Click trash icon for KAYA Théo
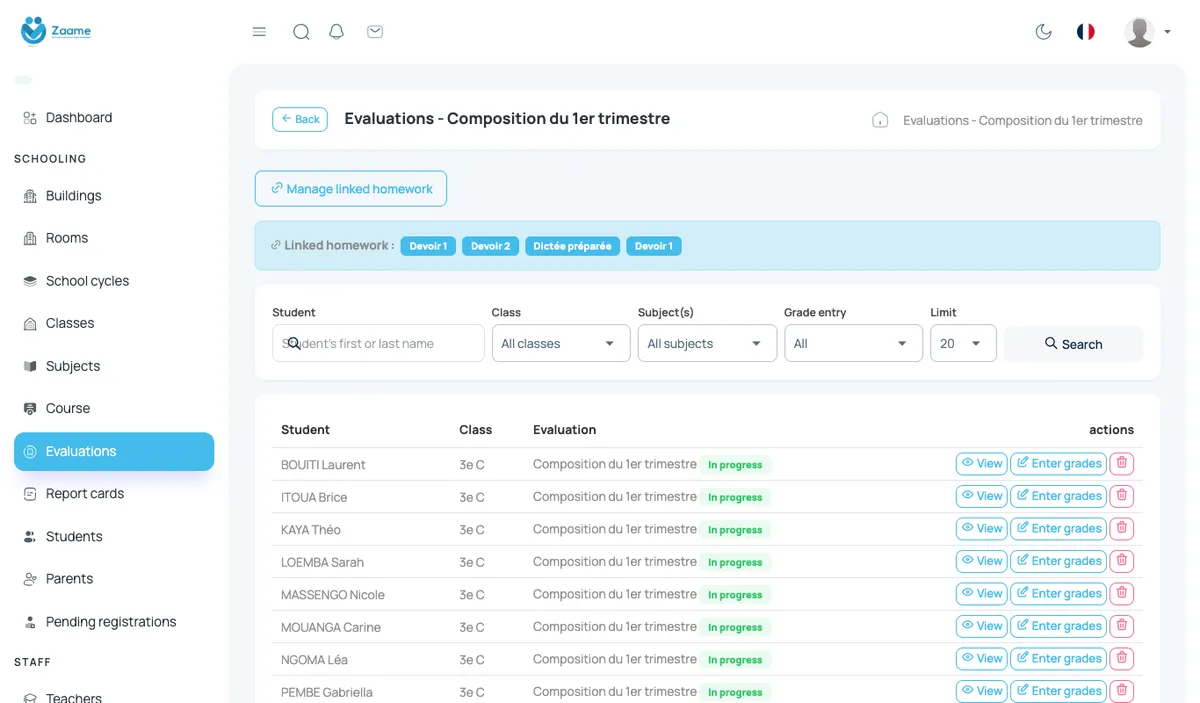 pos(1122,528)
